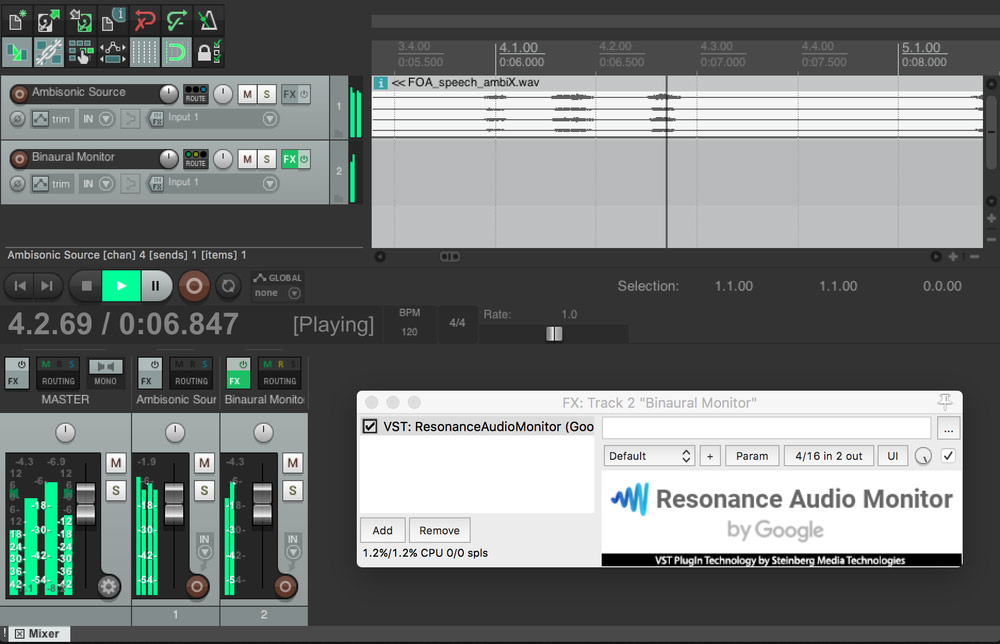Open the Default preset dropdown

tap(648, 455)
